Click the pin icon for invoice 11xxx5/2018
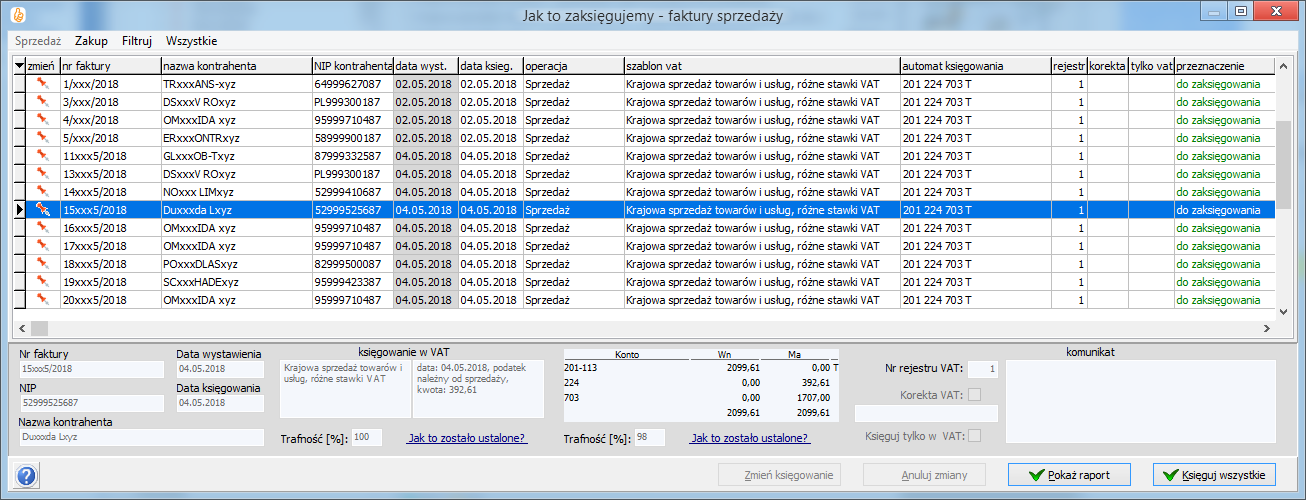Screen dimensions: 1306x500 [42, 156]
